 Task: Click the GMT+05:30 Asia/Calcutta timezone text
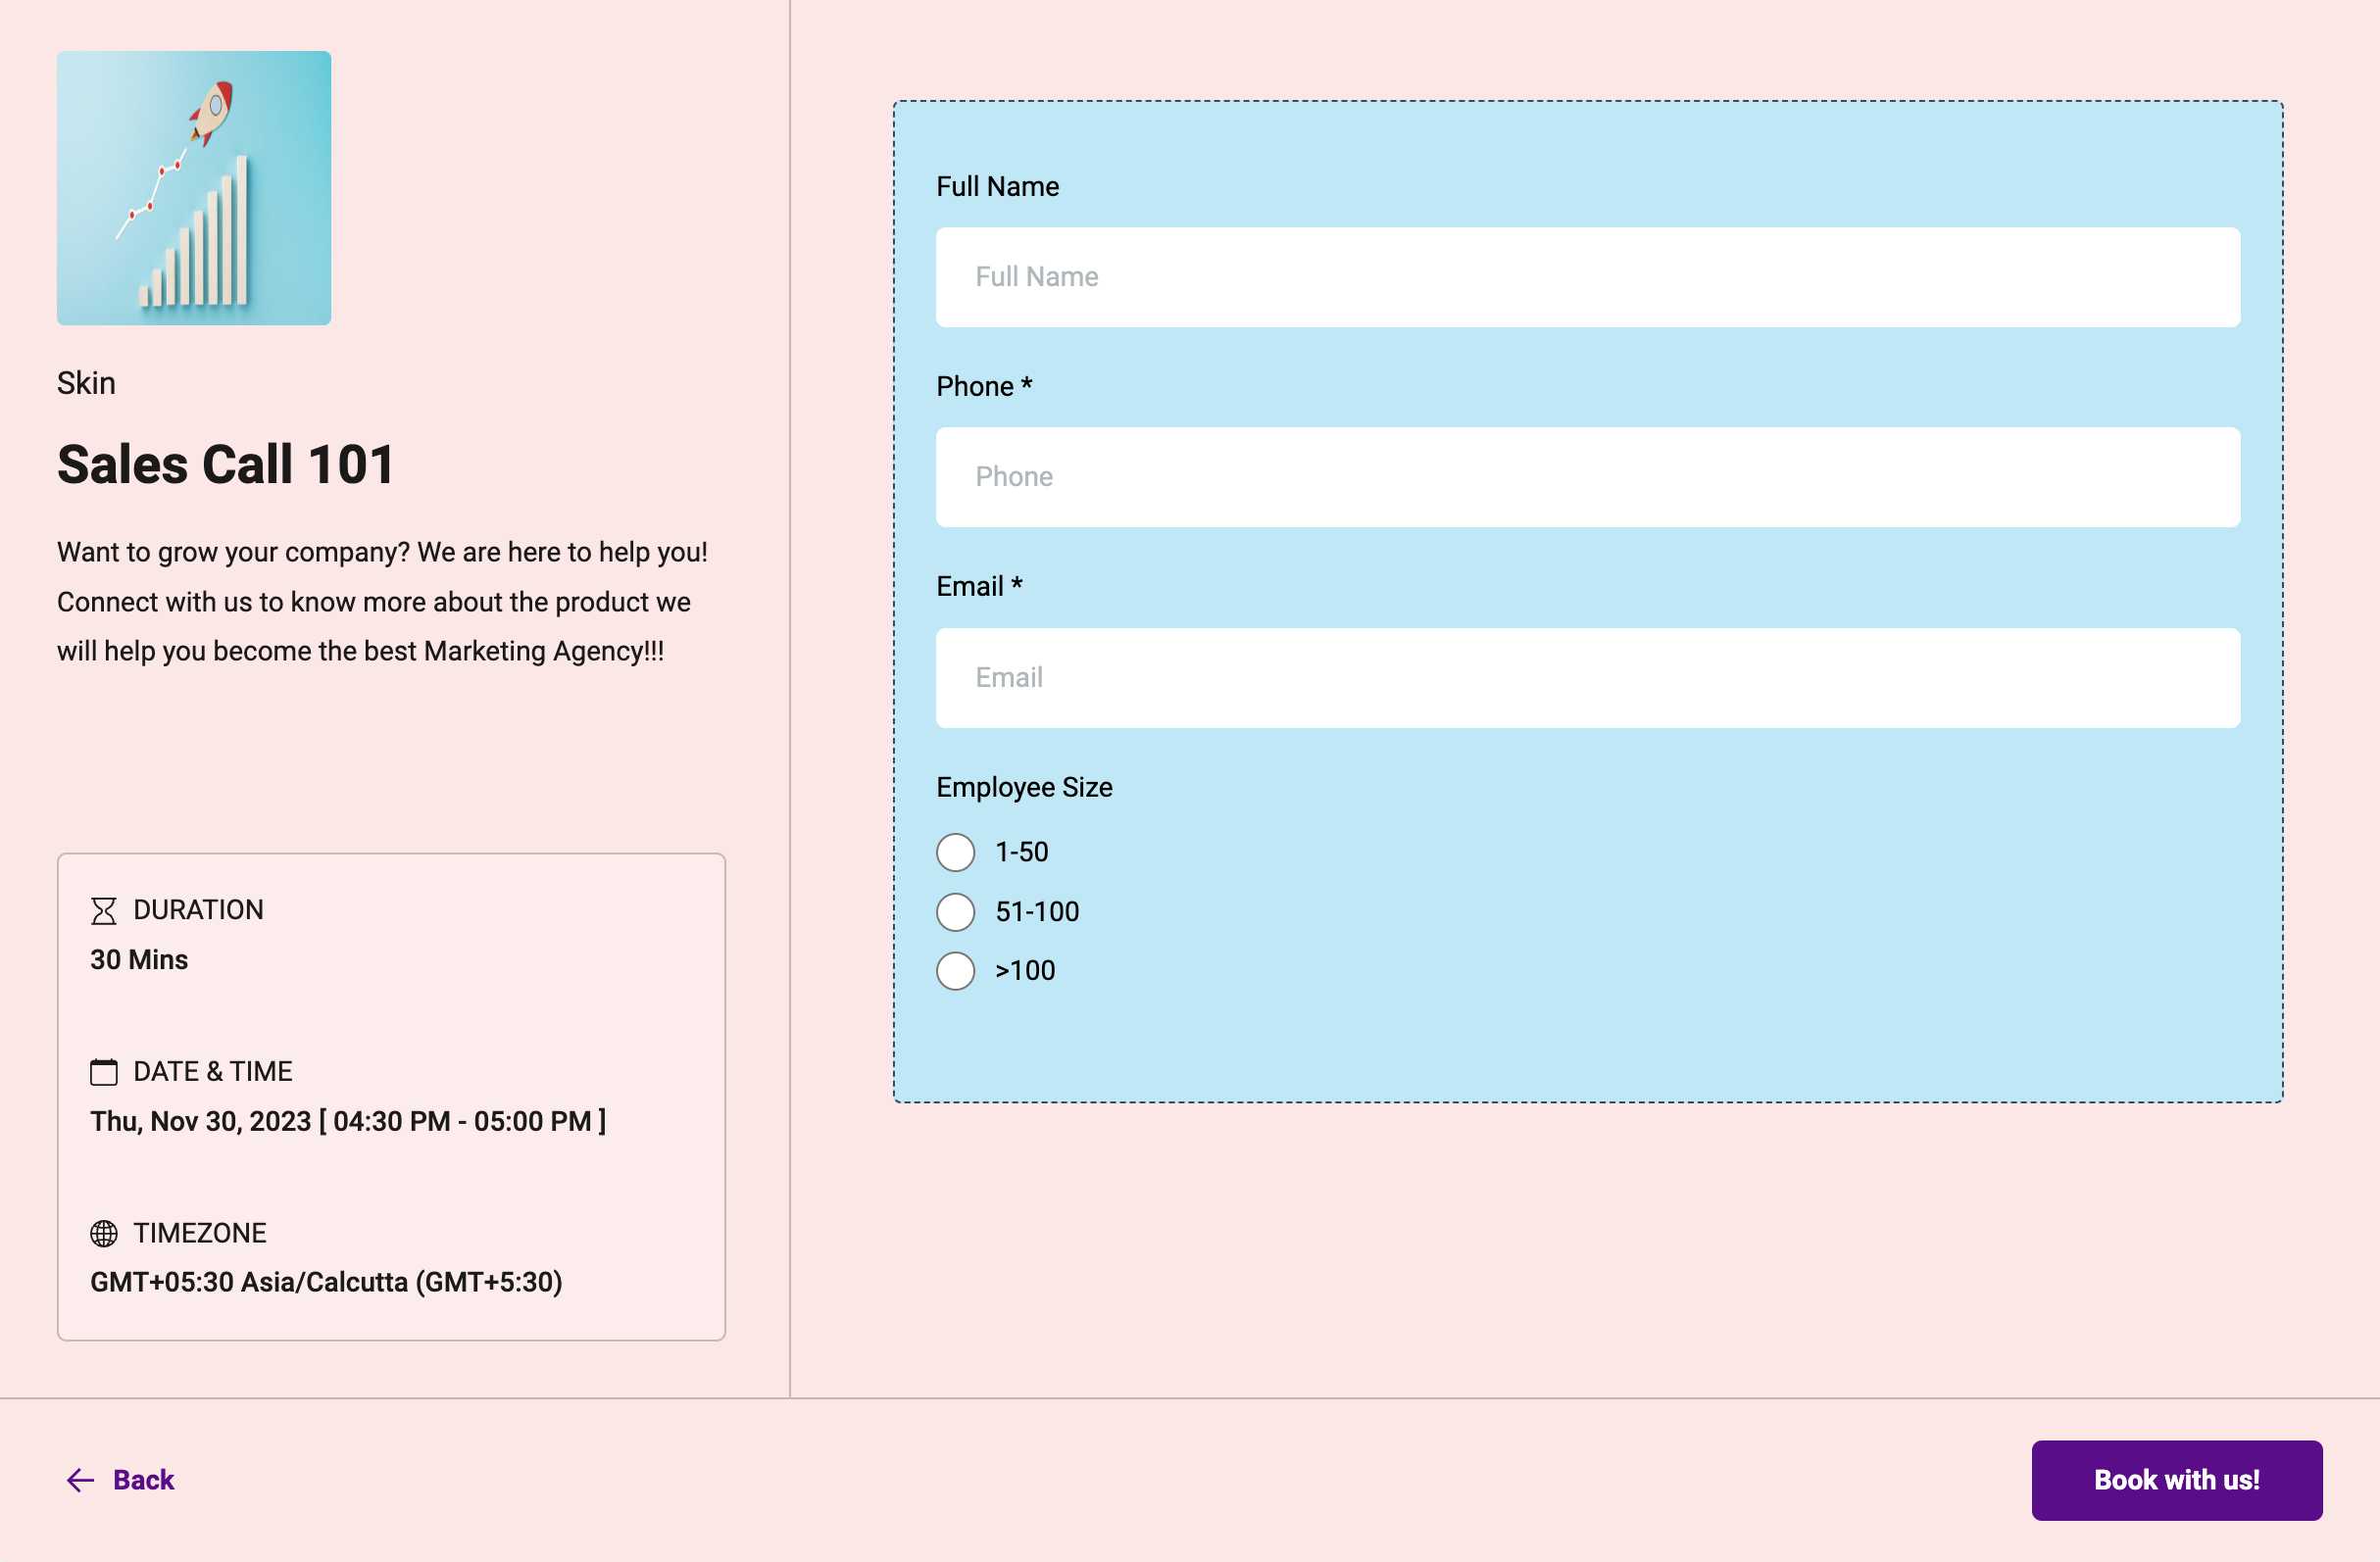(x=326, y=1282)
